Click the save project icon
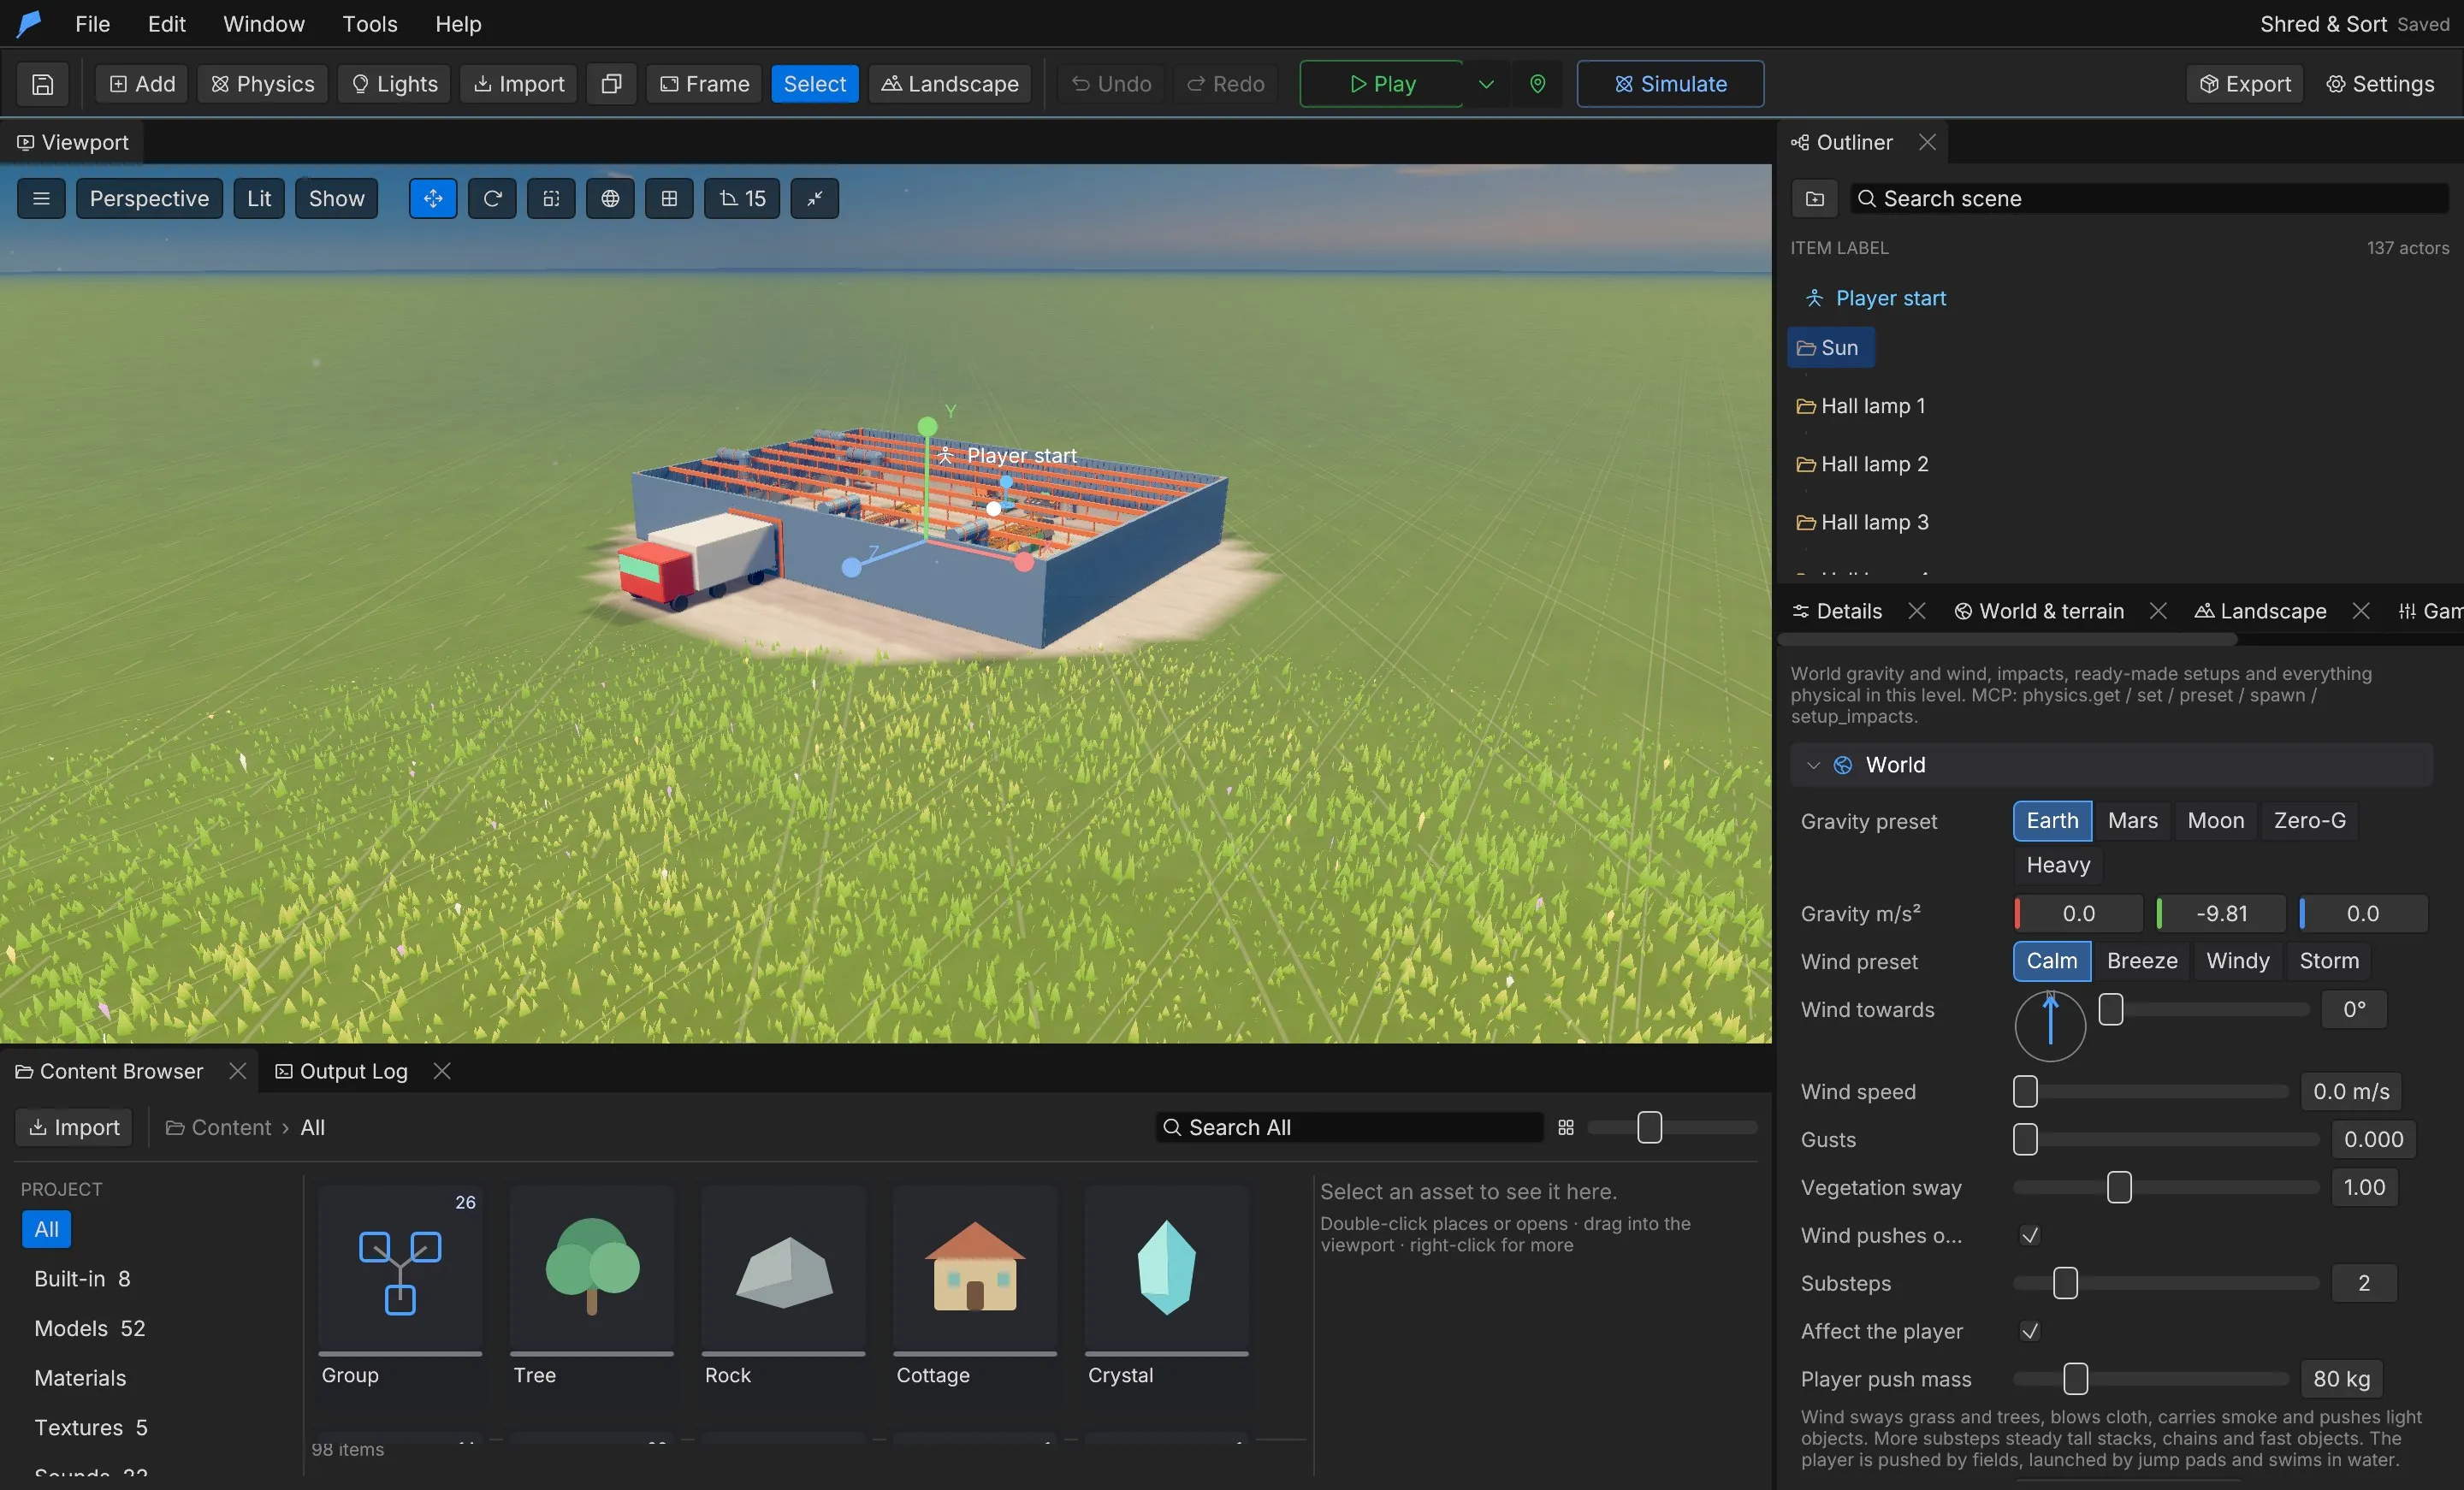The height and width of the screenshot is (1490, 2464). coord(42,84)
